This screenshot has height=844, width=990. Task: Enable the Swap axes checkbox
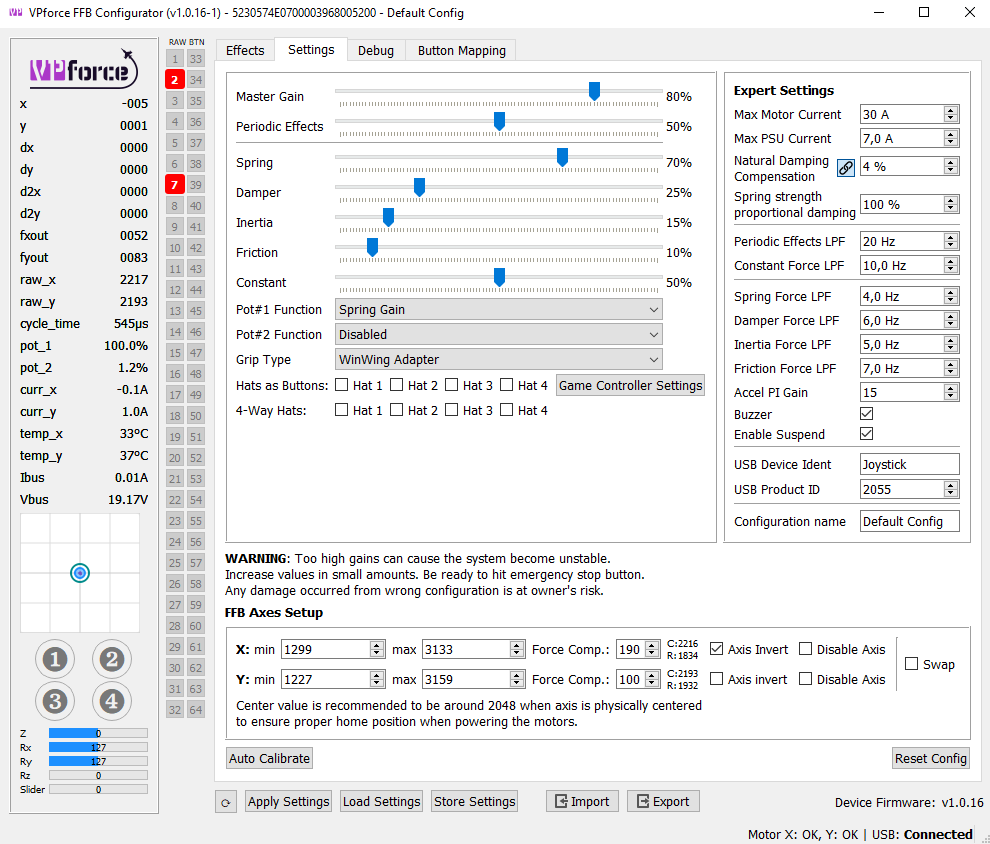point(912,664)
